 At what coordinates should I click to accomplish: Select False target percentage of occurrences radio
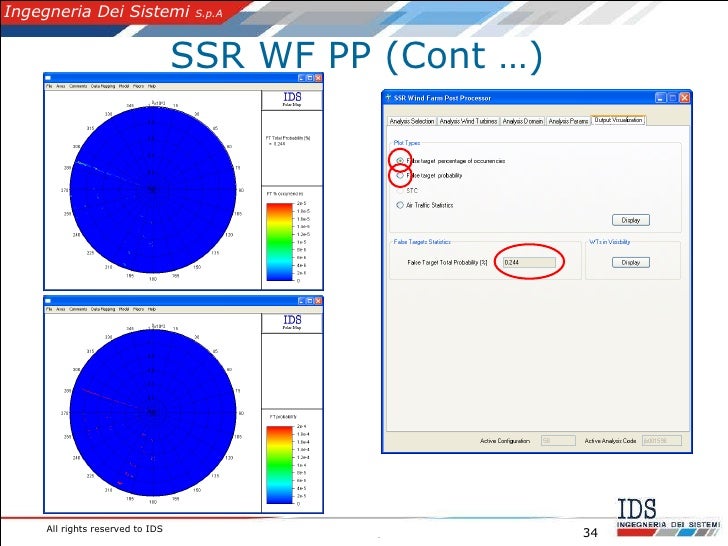pos(400,161)
